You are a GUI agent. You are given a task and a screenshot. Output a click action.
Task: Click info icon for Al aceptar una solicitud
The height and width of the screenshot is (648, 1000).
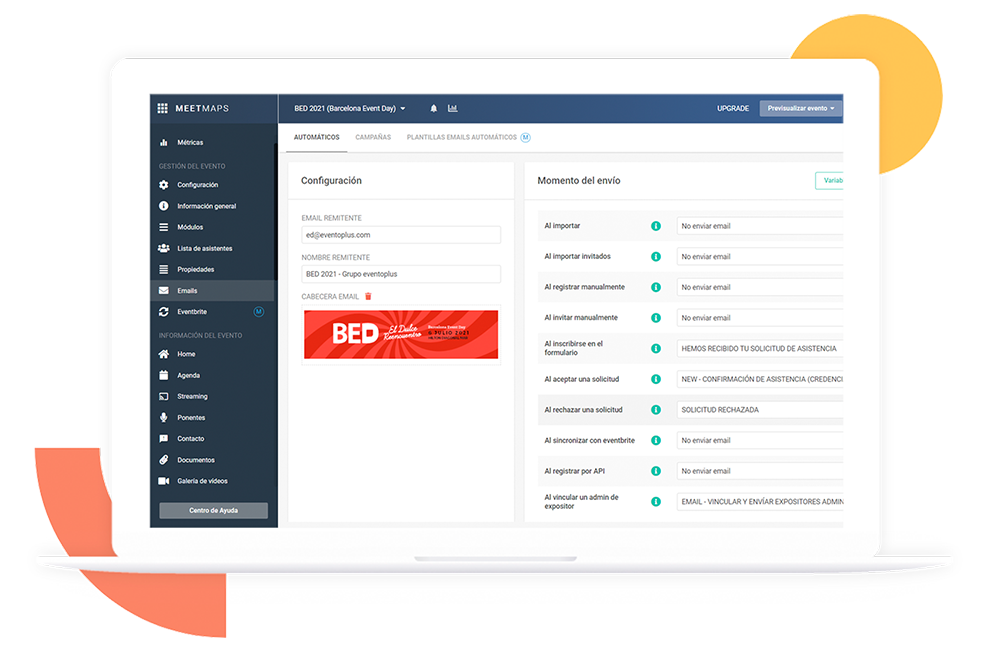click(x=656, y=379)
